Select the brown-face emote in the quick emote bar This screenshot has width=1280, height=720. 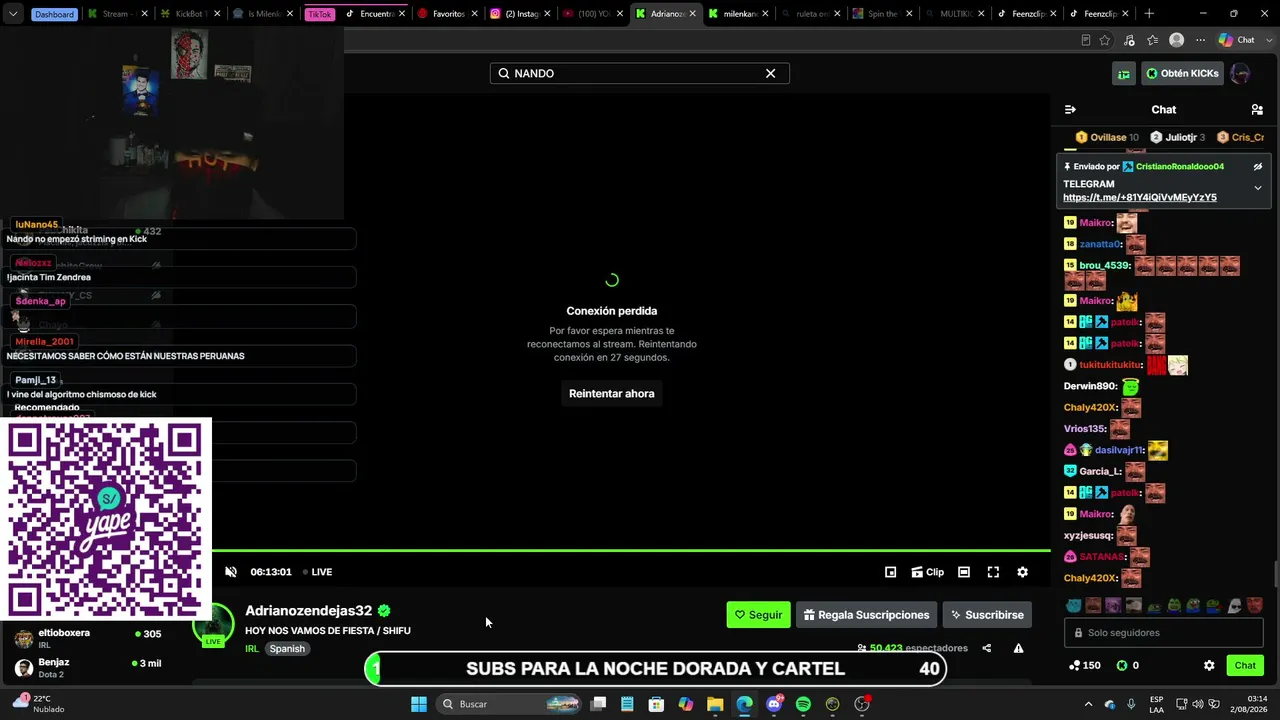click(x=1093, y=606)
